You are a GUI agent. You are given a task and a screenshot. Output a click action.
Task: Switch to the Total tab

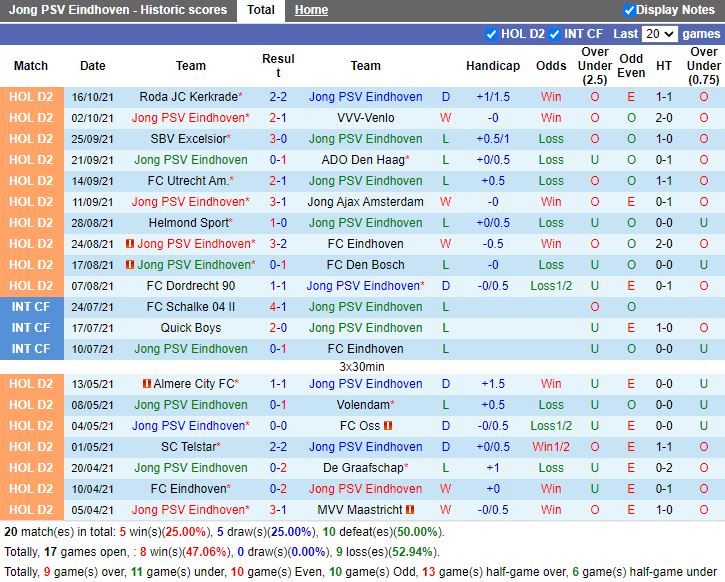click(x=261, y=10)
